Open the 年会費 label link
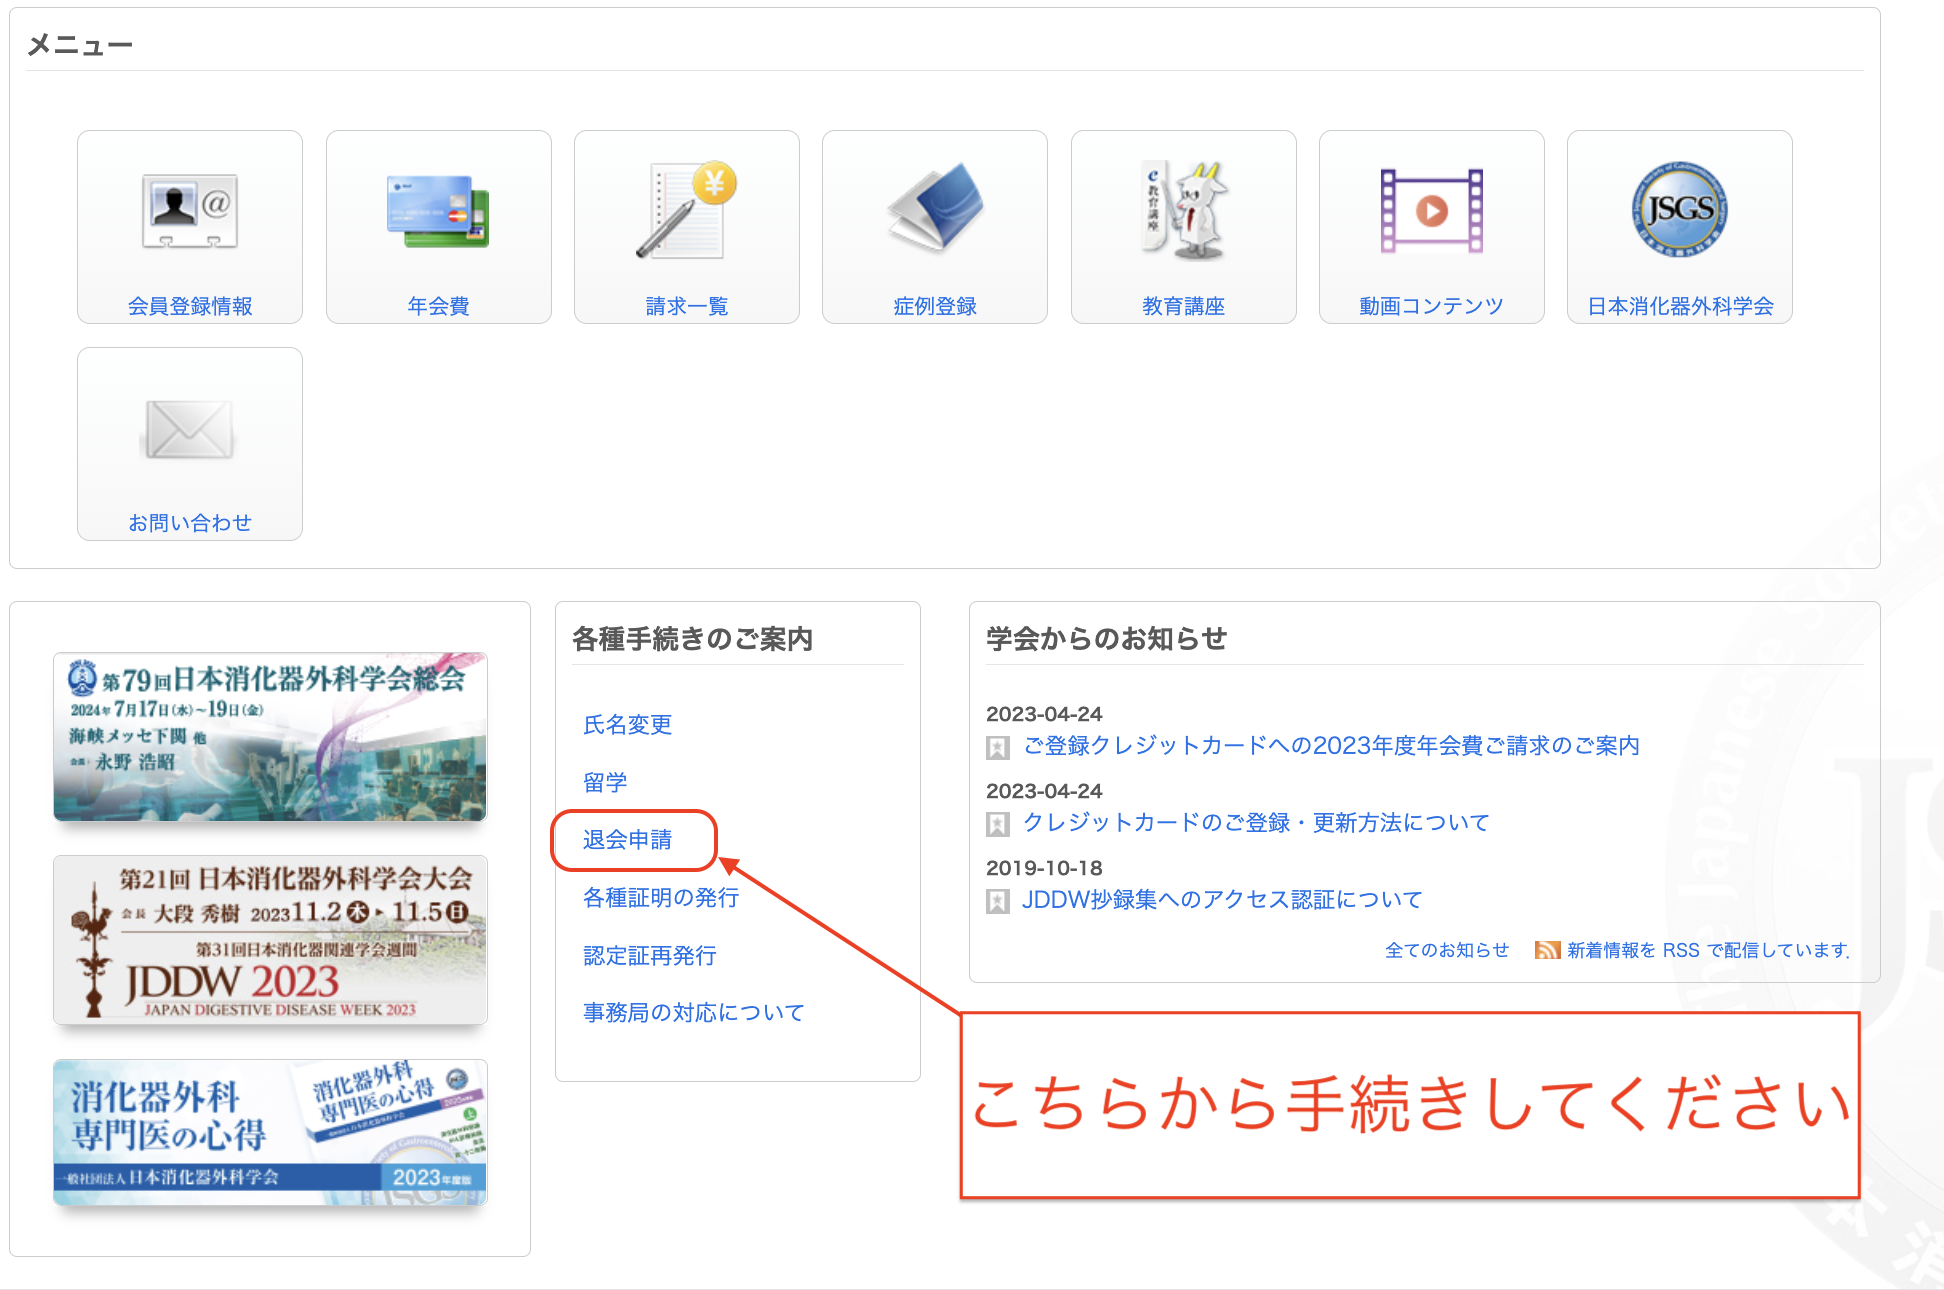This screenshot has width=1944, height=1290. pyautogui.click(x=438, y=306)
